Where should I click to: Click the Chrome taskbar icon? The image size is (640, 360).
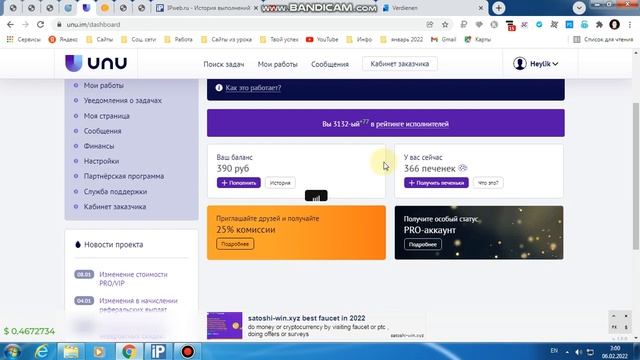point(129,351)
